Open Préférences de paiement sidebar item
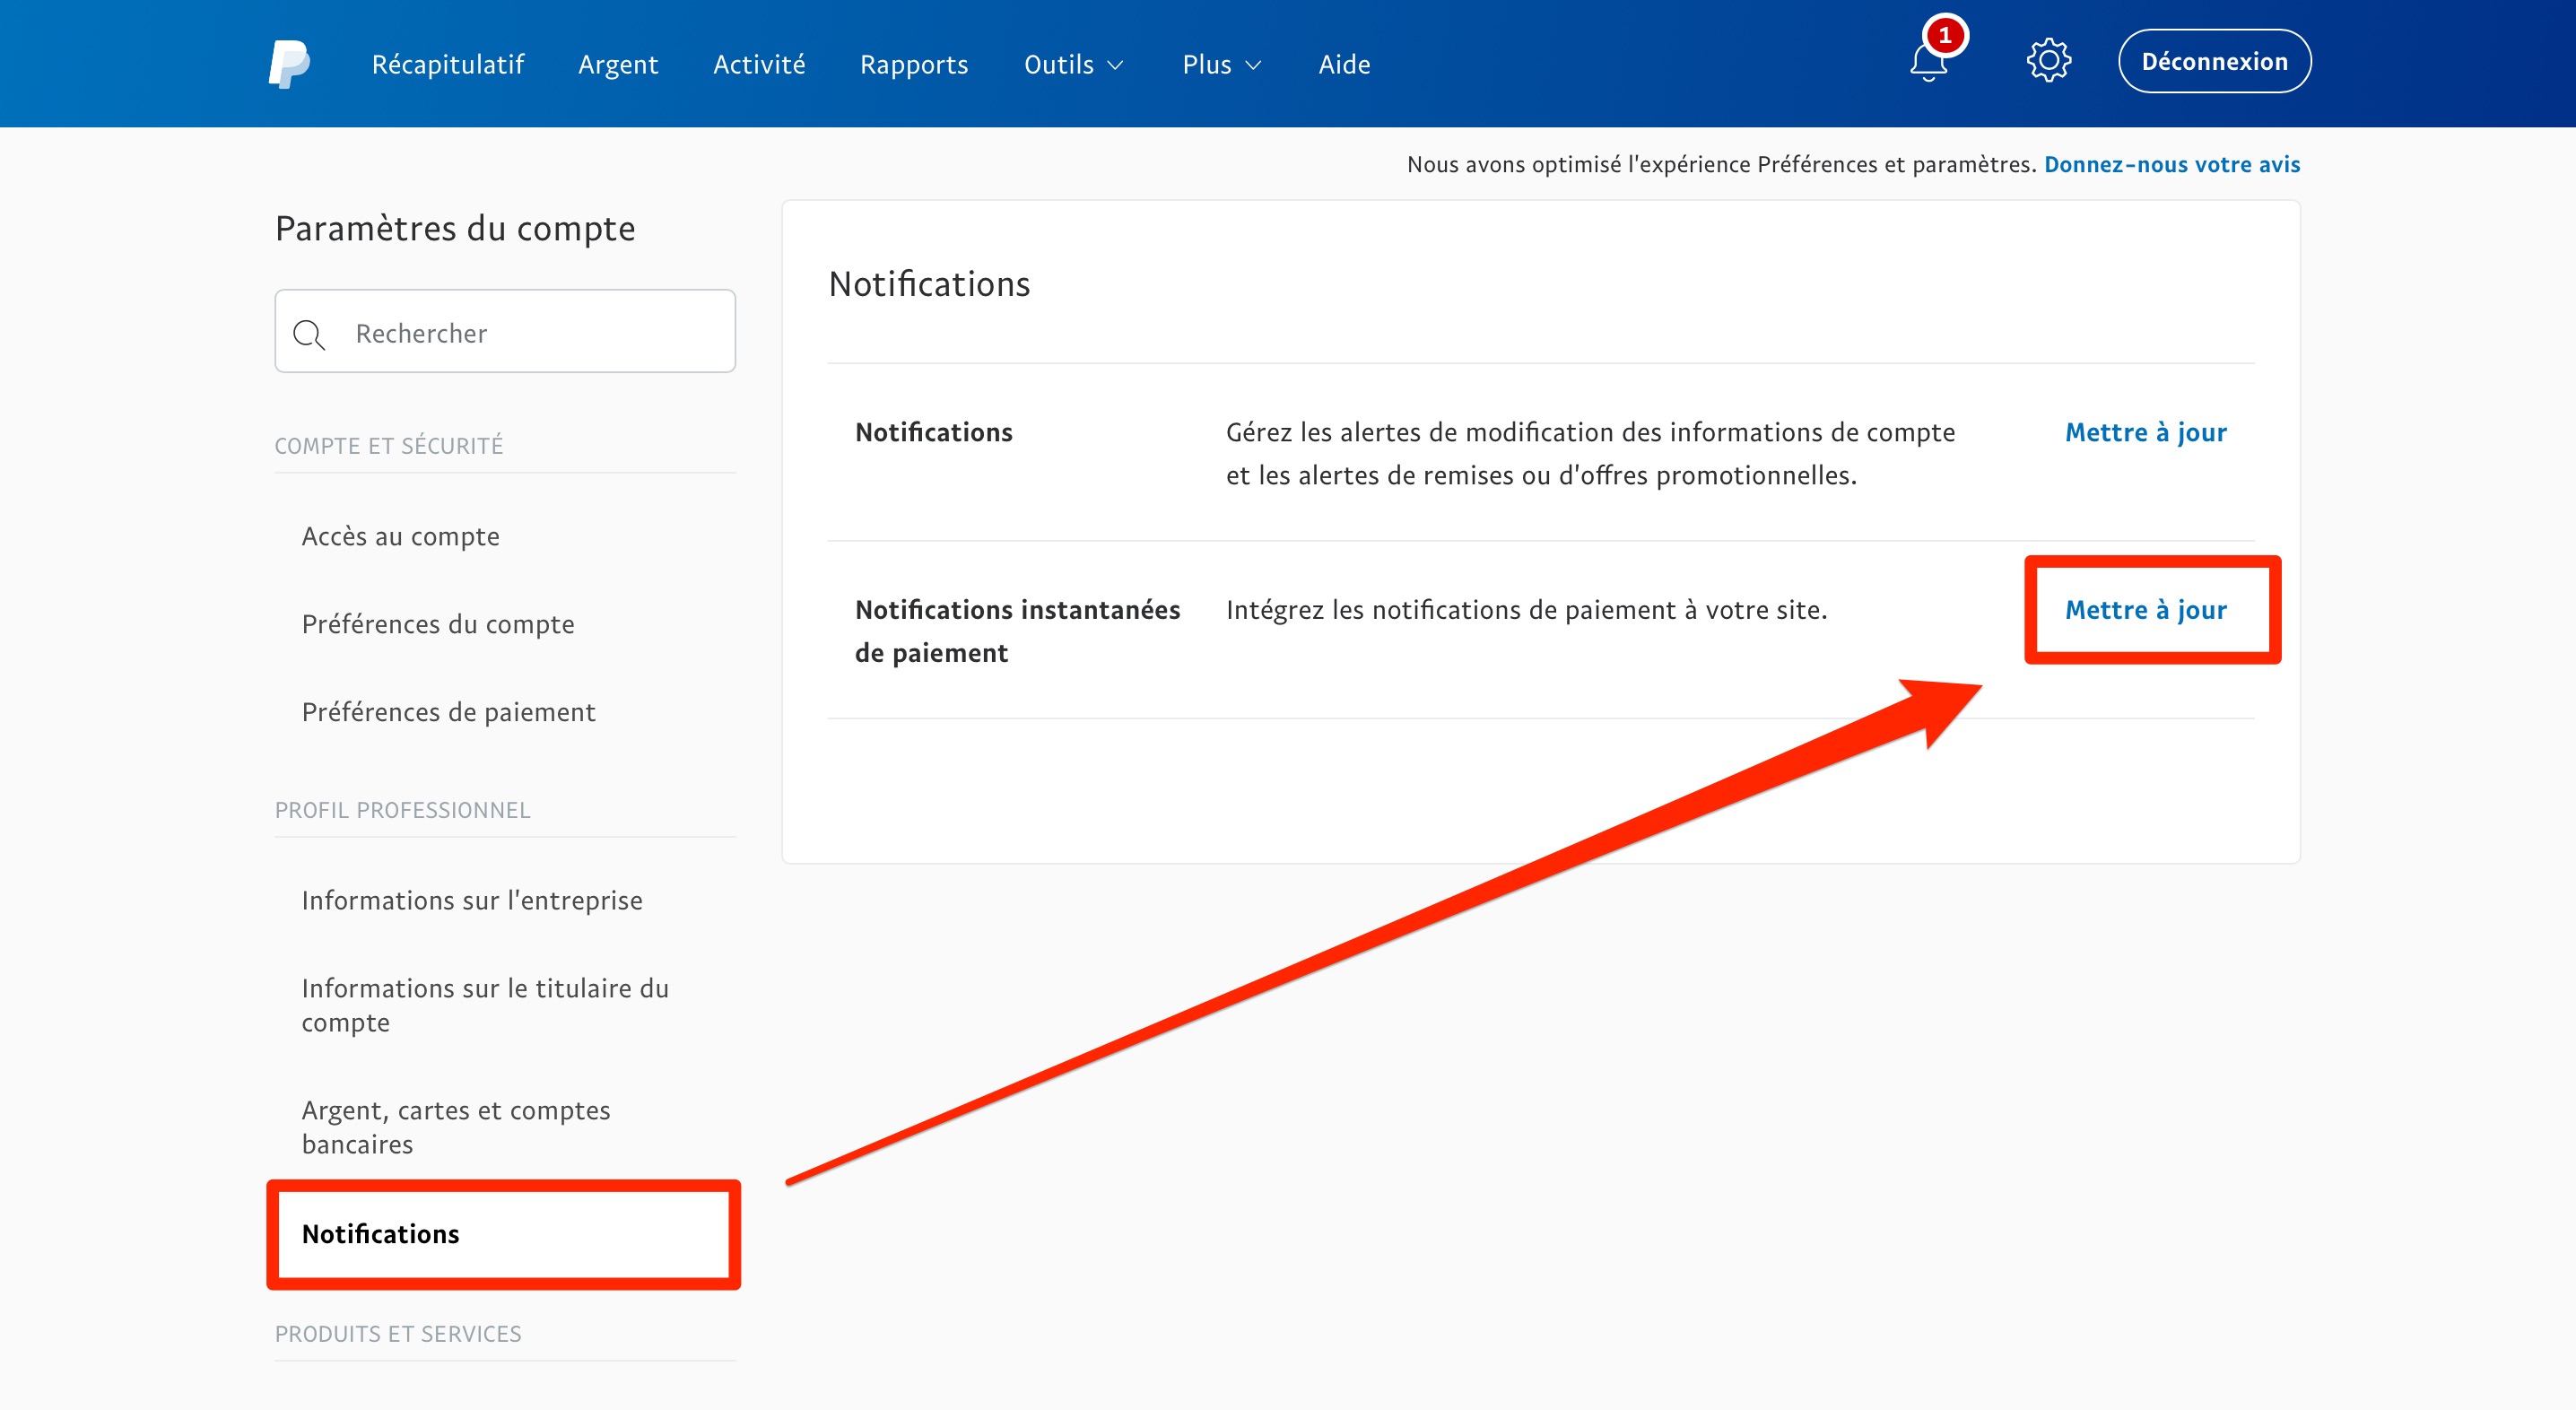This screenshot has width=2576, height=1410. click(448, 712)
